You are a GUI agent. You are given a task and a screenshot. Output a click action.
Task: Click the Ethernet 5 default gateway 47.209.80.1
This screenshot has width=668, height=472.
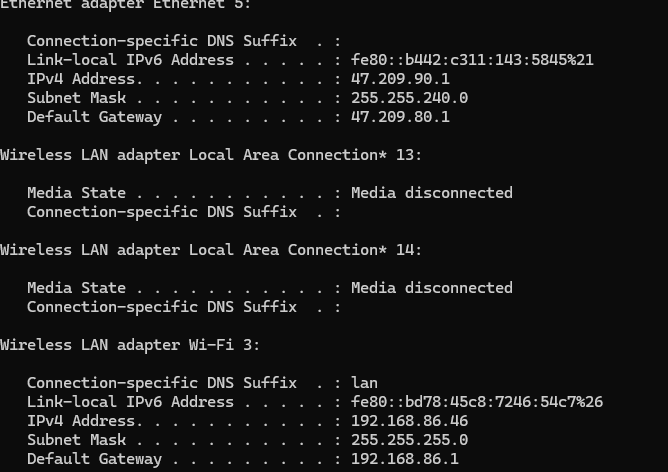click(x=400, y=117)
